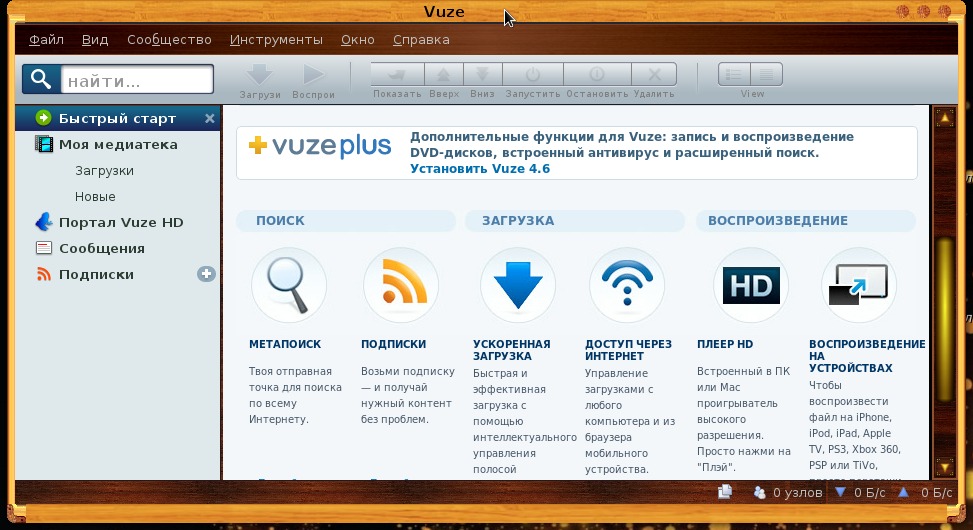
Task: Click the vuze plus logo
Action: (x=320, y=146)
